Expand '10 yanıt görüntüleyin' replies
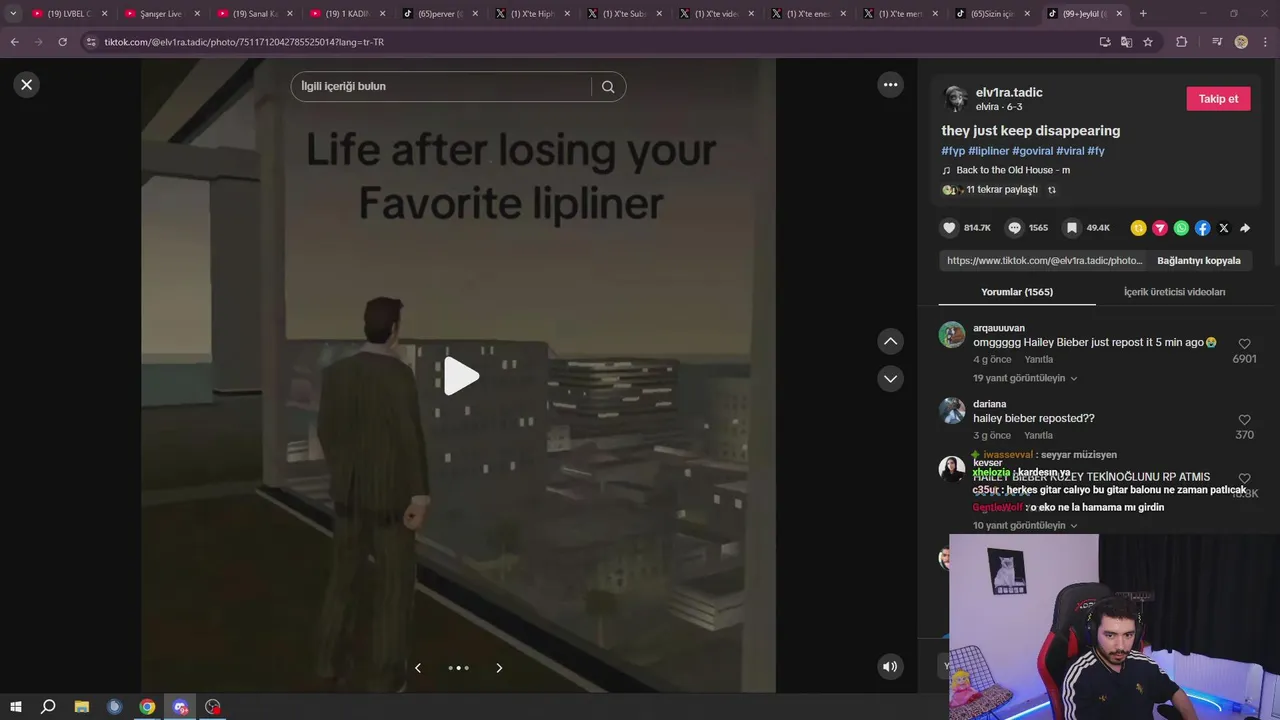The image size is (1280, 720). [1025, 526]
